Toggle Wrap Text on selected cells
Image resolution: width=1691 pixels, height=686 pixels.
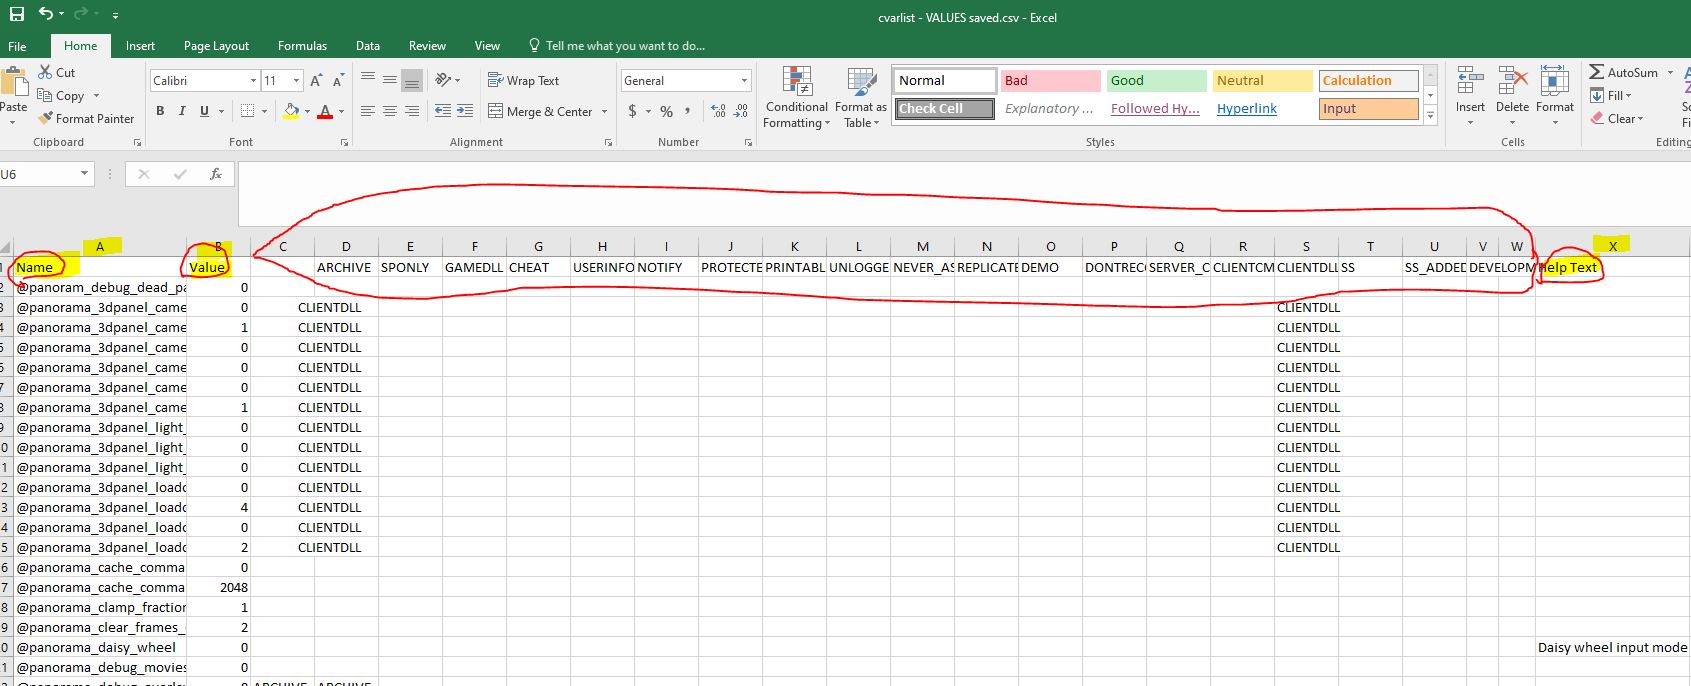[523, 80]
